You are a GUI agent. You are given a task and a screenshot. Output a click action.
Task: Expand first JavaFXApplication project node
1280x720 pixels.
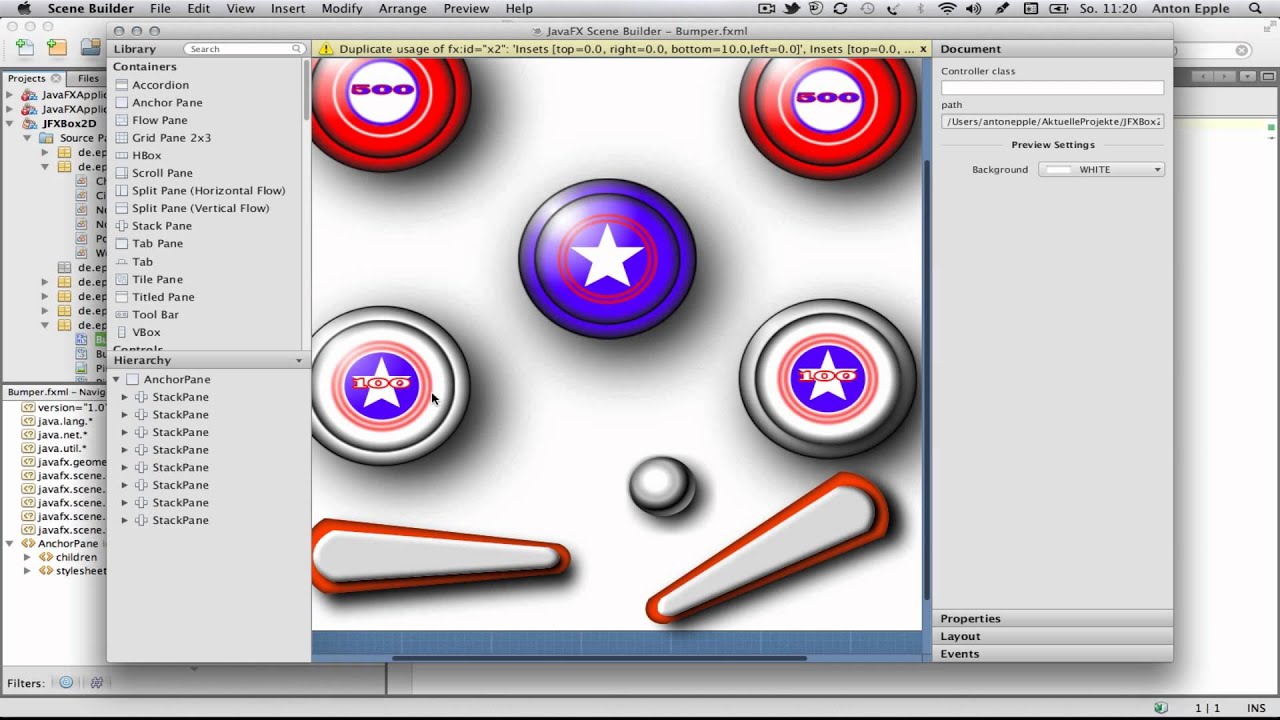(x=10, y=95)
